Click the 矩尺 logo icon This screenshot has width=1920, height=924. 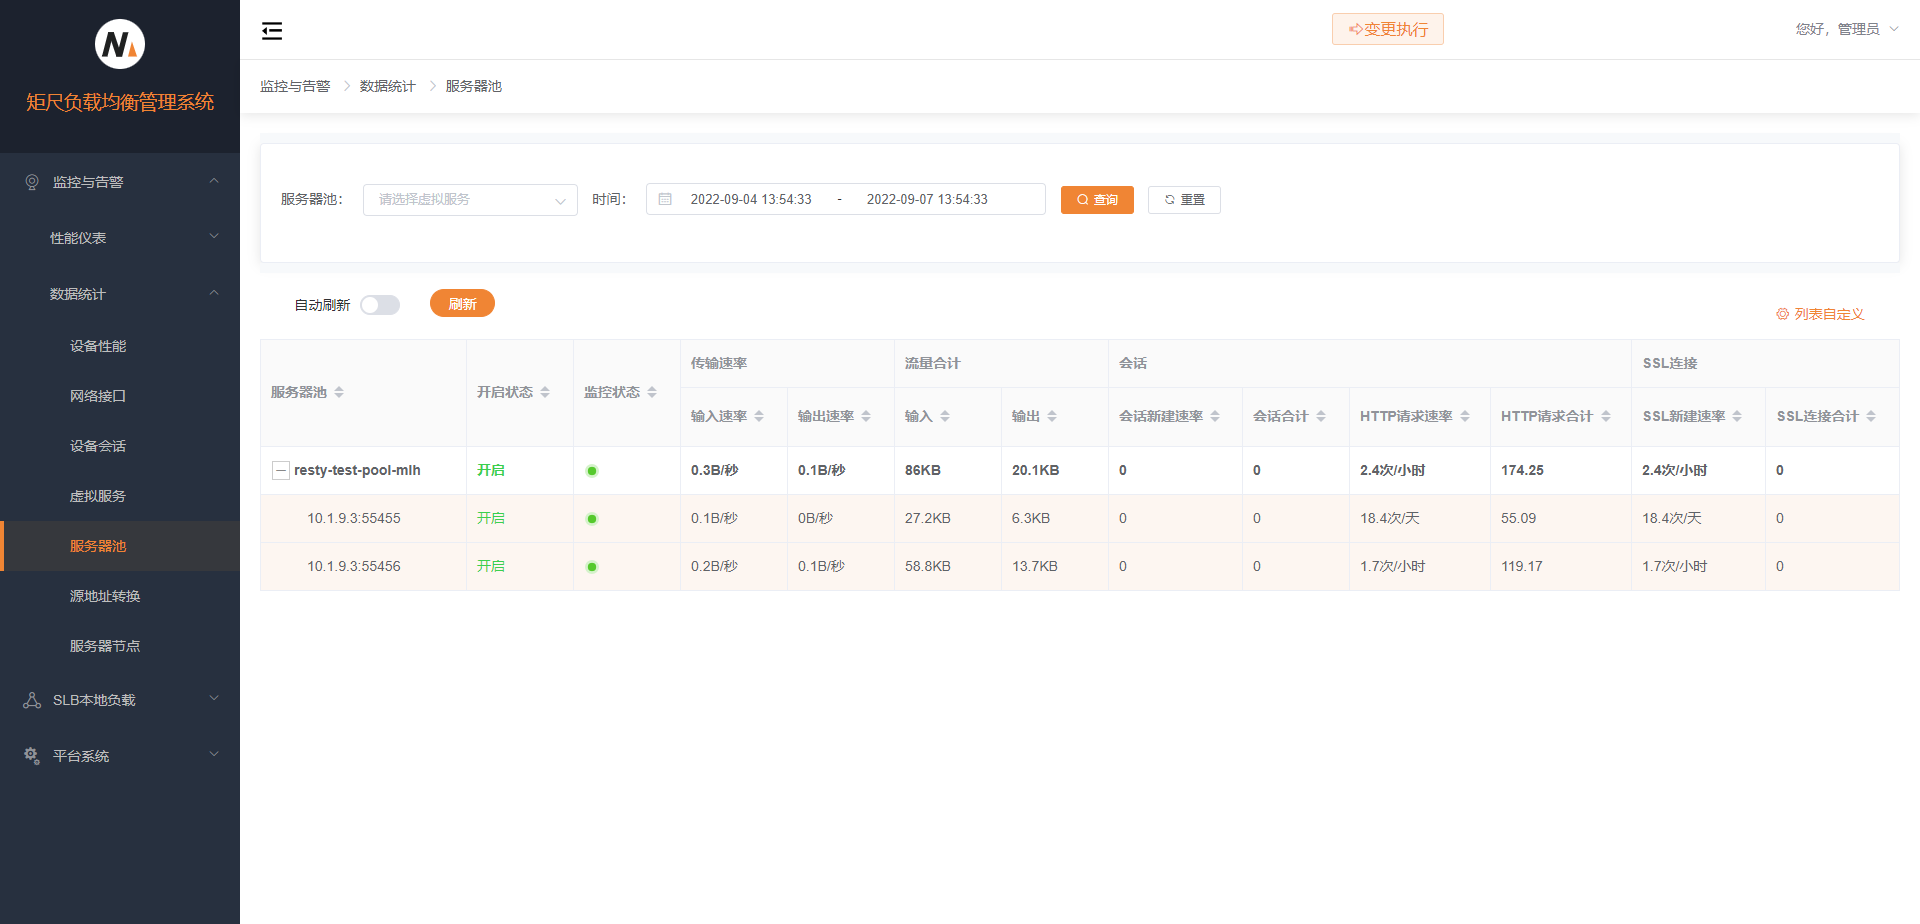(x=120, y=44)
